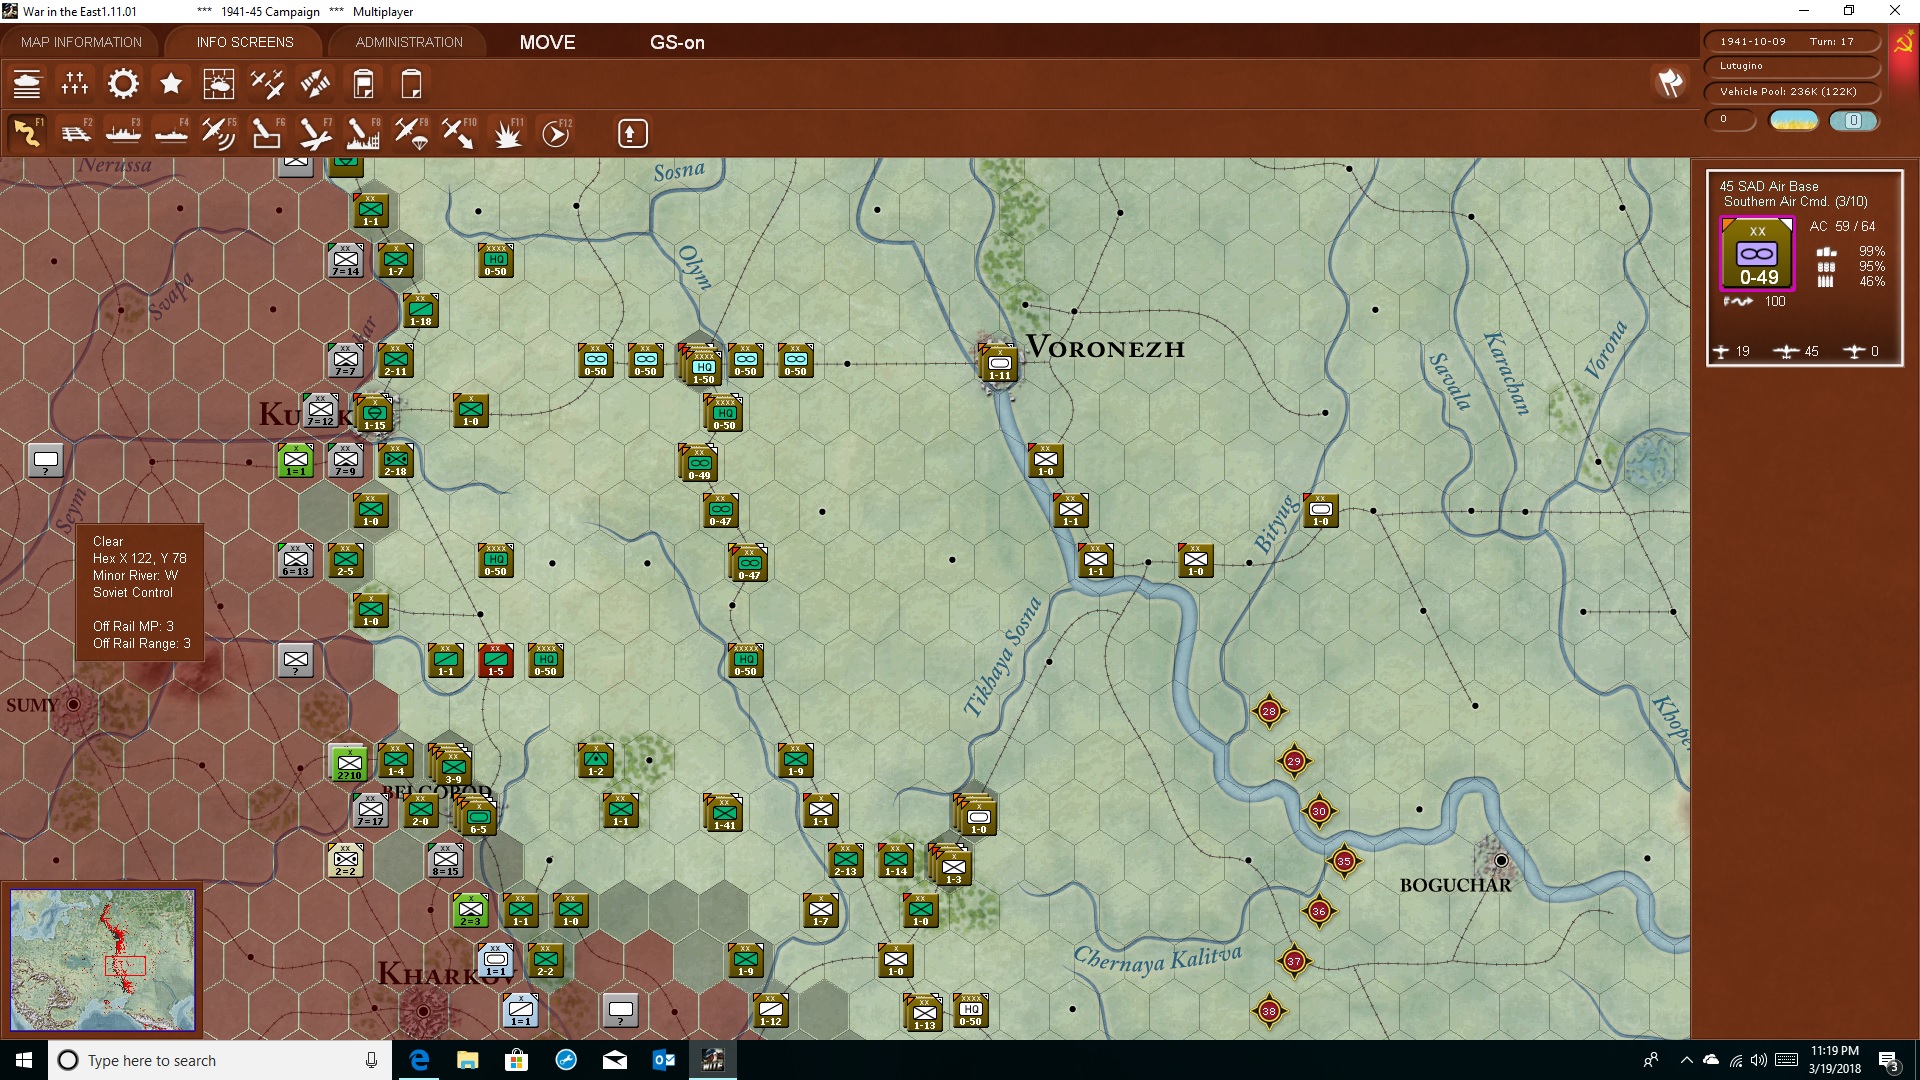
Task: Select Air Transport mode F9
Action: pyautogui.click(x=411, y=133)
